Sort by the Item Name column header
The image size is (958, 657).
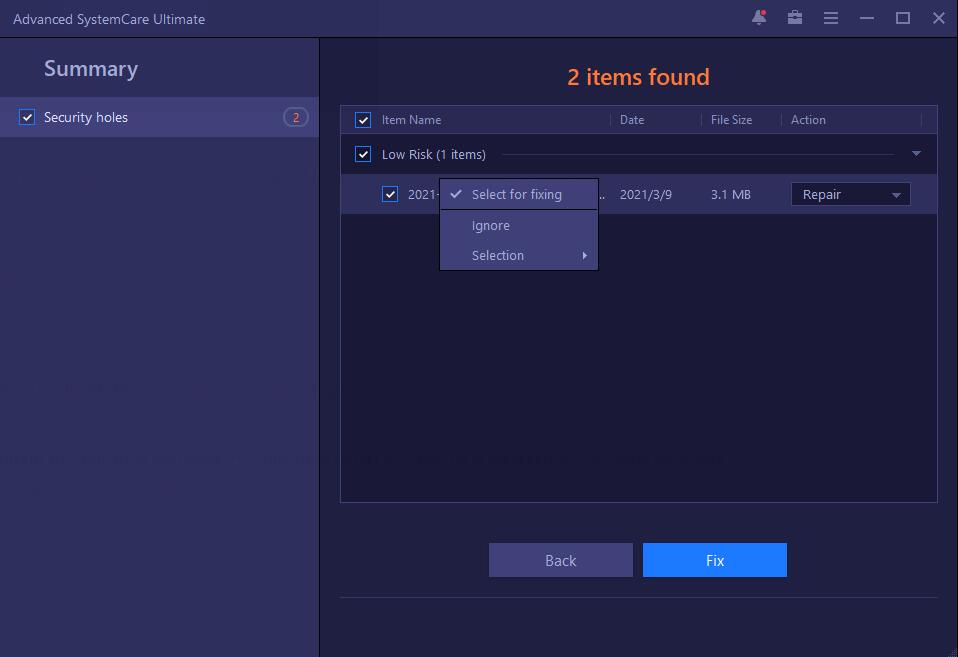(411, 120)
